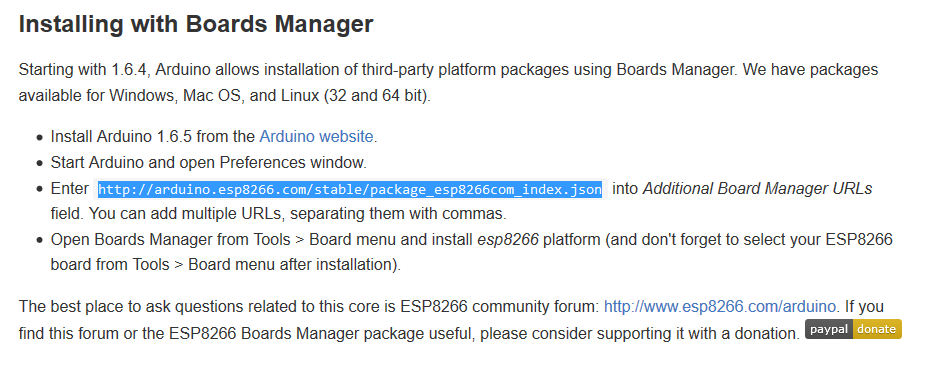The width and height of the screenshot is (937, 365).
Task: Click the paypal donate badge
Action: point(853,329)
